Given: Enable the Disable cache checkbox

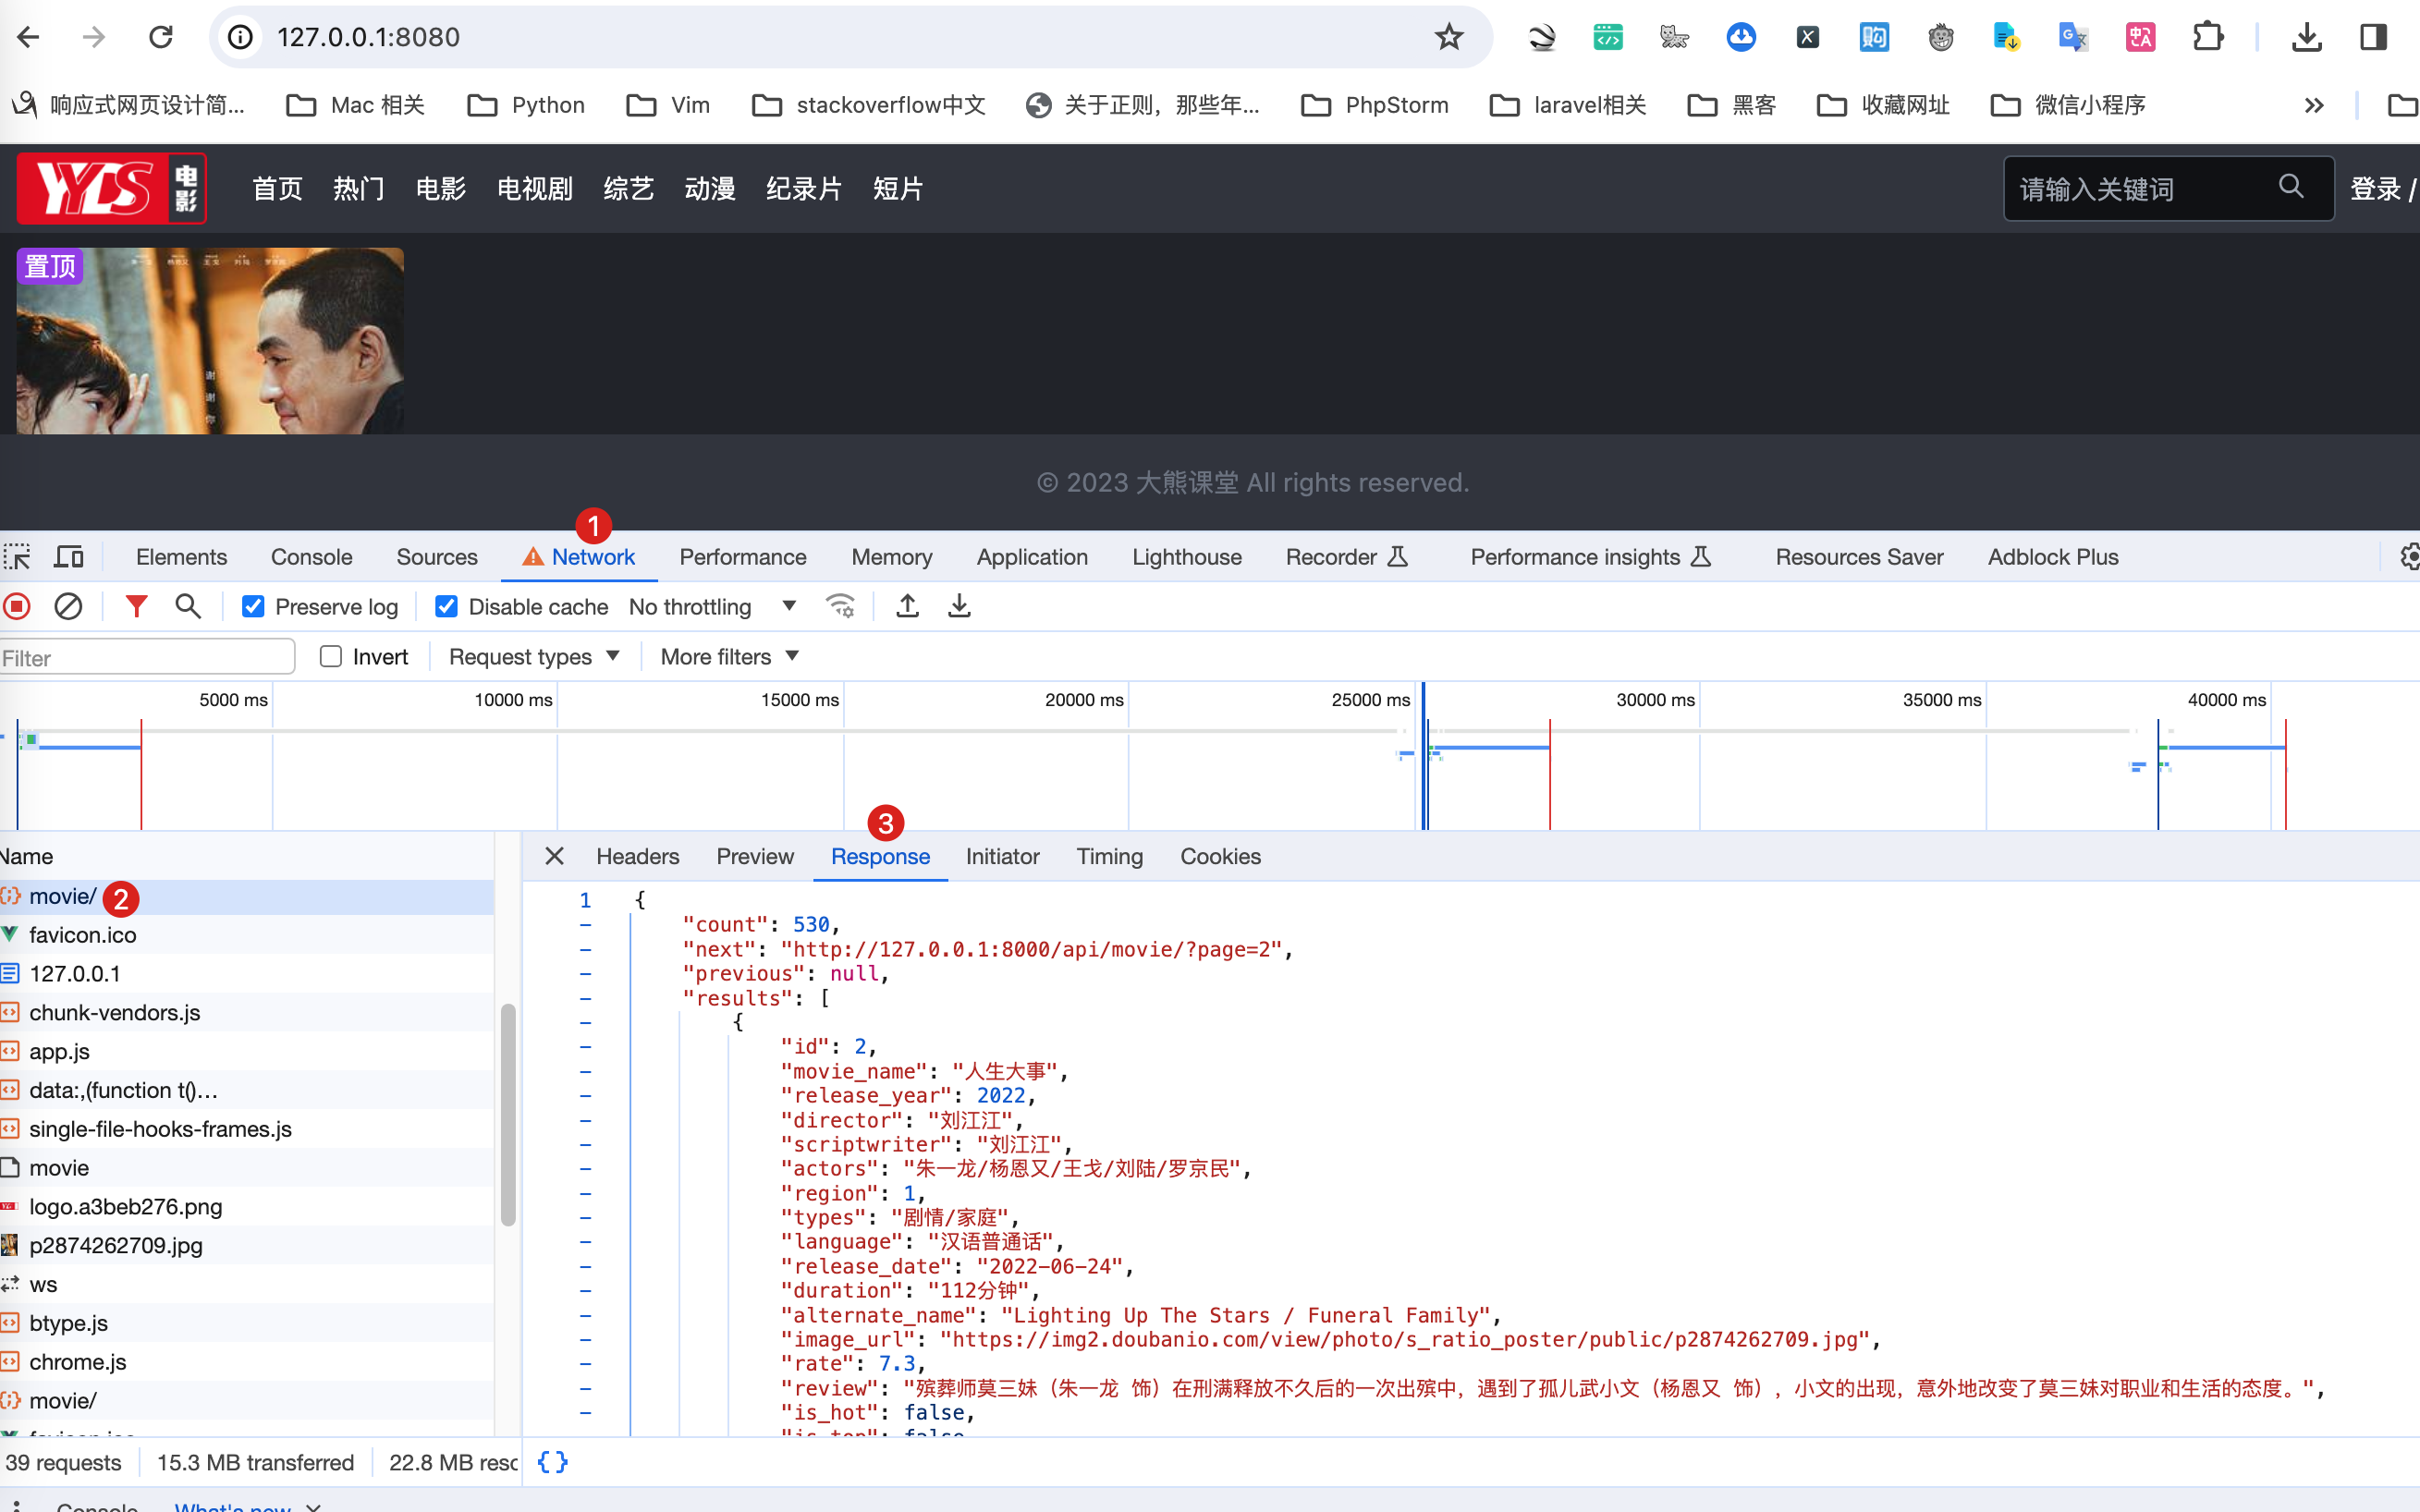Looking at the screenshot, I should [x=445, y=604].
